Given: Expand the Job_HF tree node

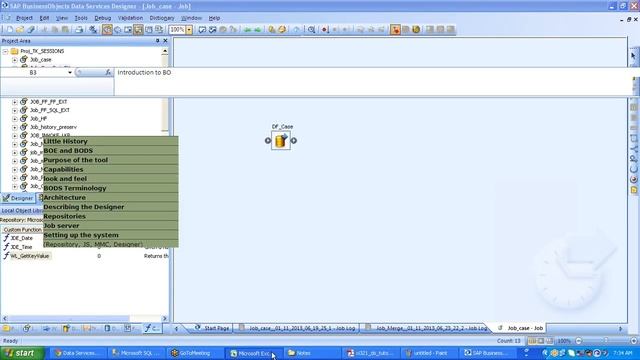Looking at the screenshot, I should pyautogui.click(x=15, y=119).
